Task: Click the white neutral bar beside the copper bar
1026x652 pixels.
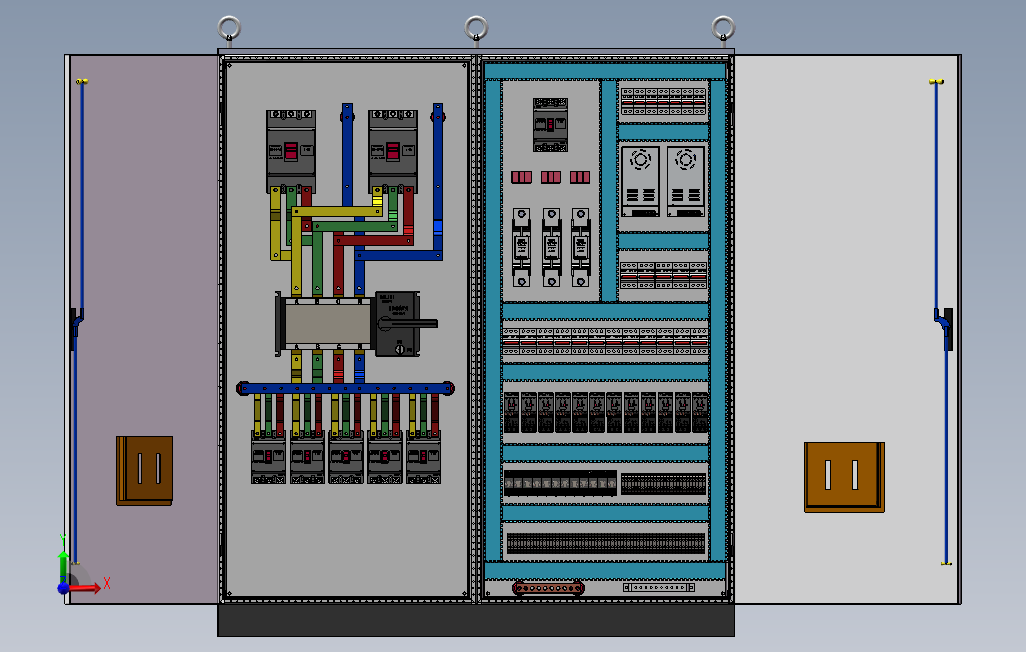Action: click(x=658, y=587)
